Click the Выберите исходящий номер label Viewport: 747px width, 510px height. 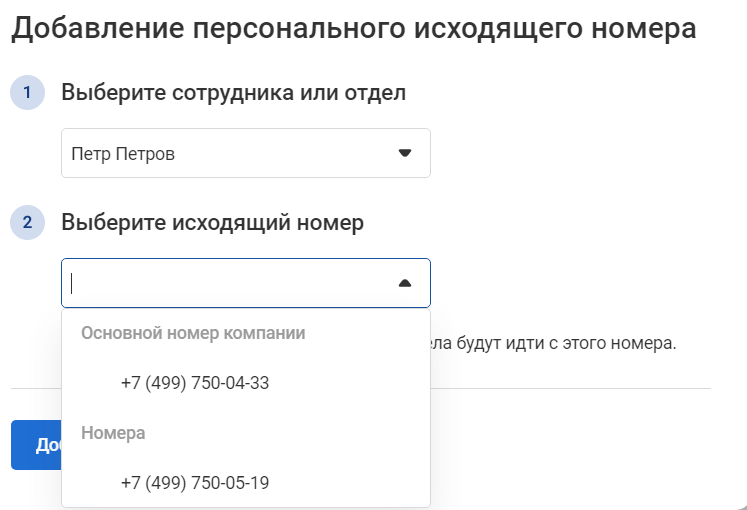click(212, 222)
